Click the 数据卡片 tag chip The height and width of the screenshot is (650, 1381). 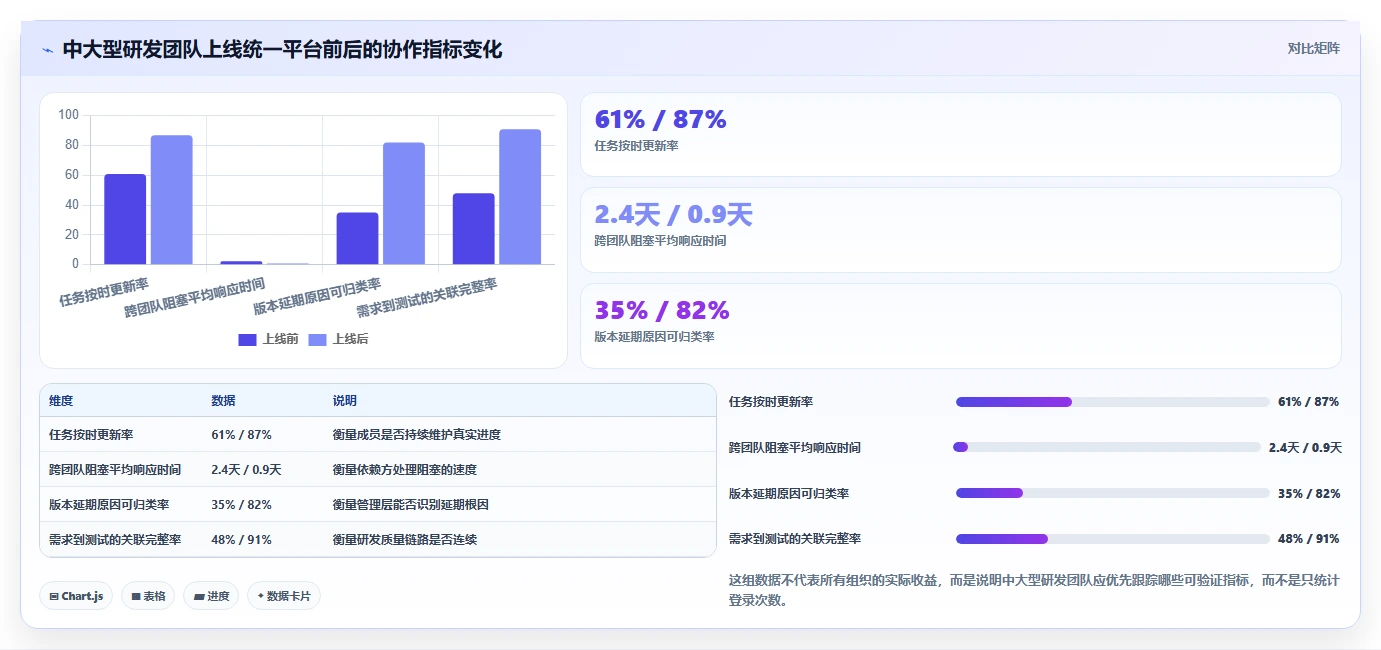[x=284, y=596]
